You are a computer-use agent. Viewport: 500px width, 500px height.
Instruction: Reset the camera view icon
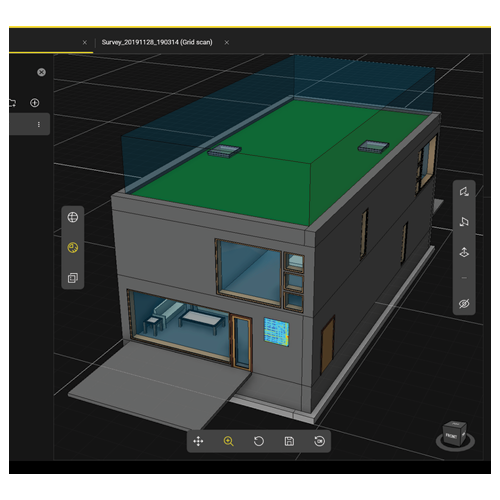[319, 441]
